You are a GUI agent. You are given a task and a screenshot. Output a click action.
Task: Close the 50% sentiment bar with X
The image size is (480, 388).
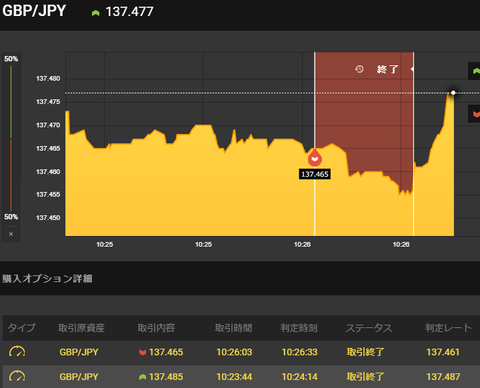coord(11,234)
